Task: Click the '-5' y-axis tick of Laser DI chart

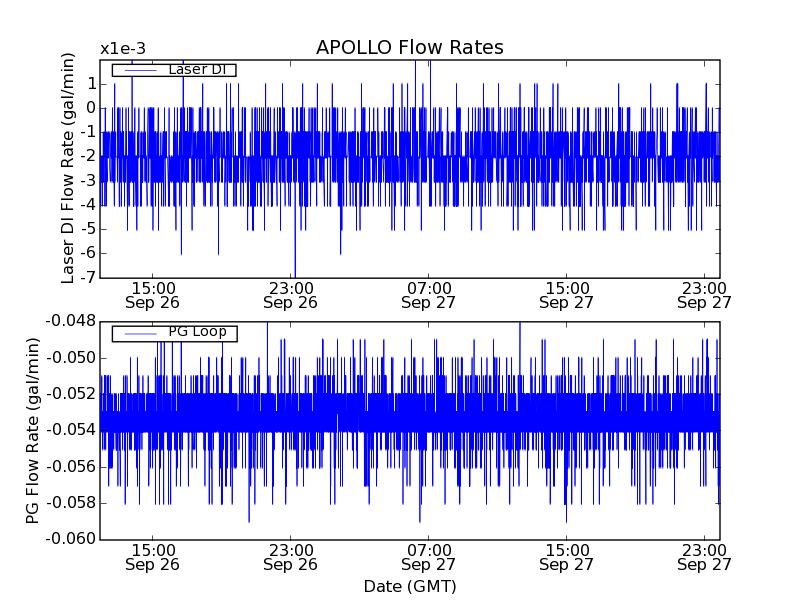Action: click(x=88, y=229)
